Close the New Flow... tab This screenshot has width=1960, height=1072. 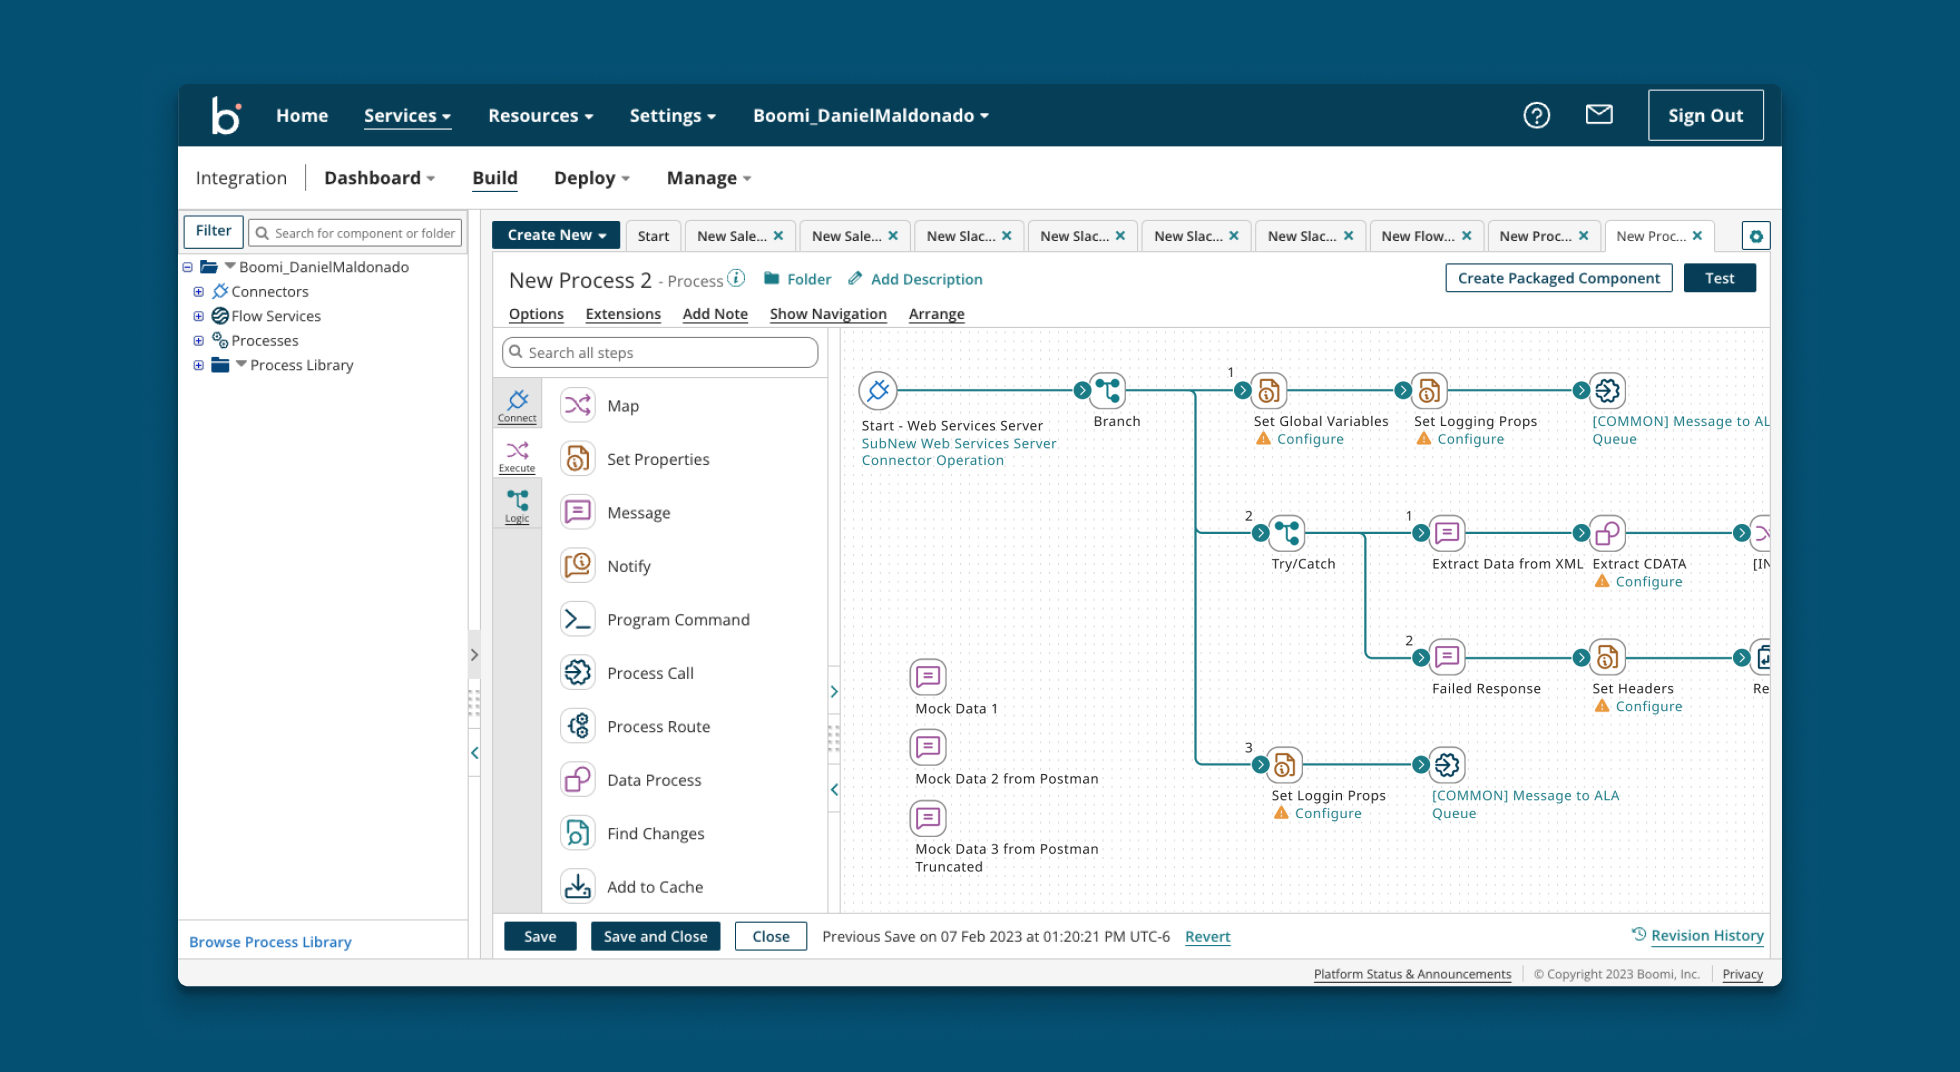click(1466, 236)
